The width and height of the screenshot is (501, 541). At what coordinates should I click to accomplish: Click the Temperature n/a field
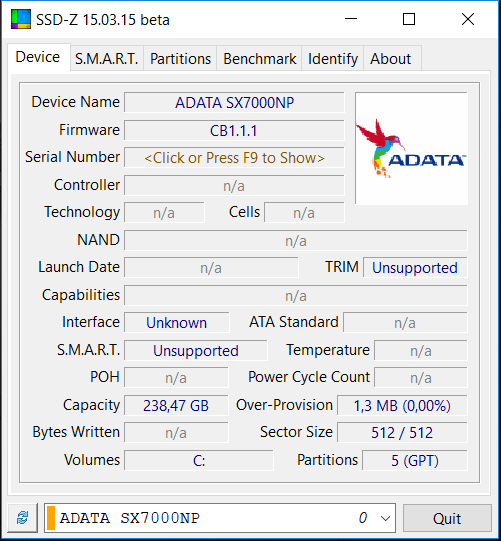[421, 351]
